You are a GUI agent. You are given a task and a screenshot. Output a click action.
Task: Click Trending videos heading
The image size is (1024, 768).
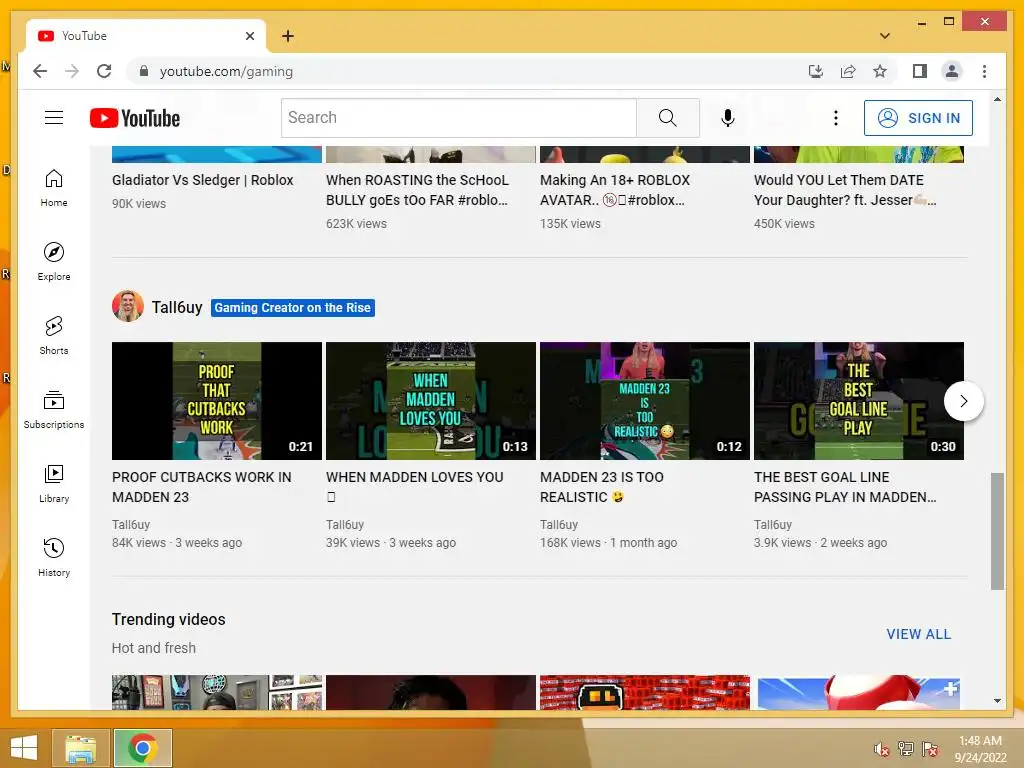[x=168, y=619]
